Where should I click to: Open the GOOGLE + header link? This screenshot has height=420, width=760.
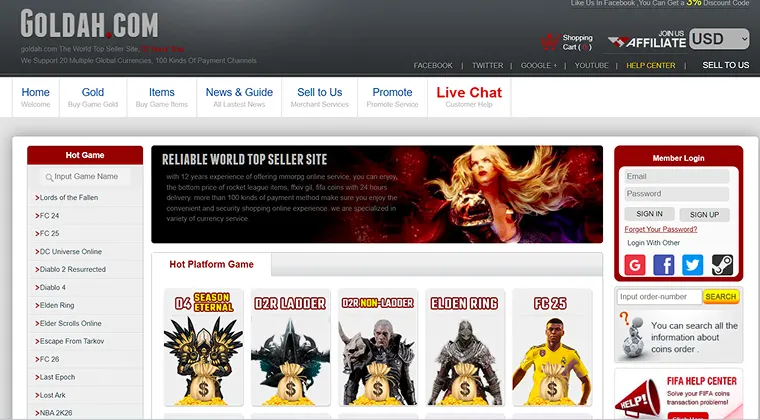[x=538, y=65]
